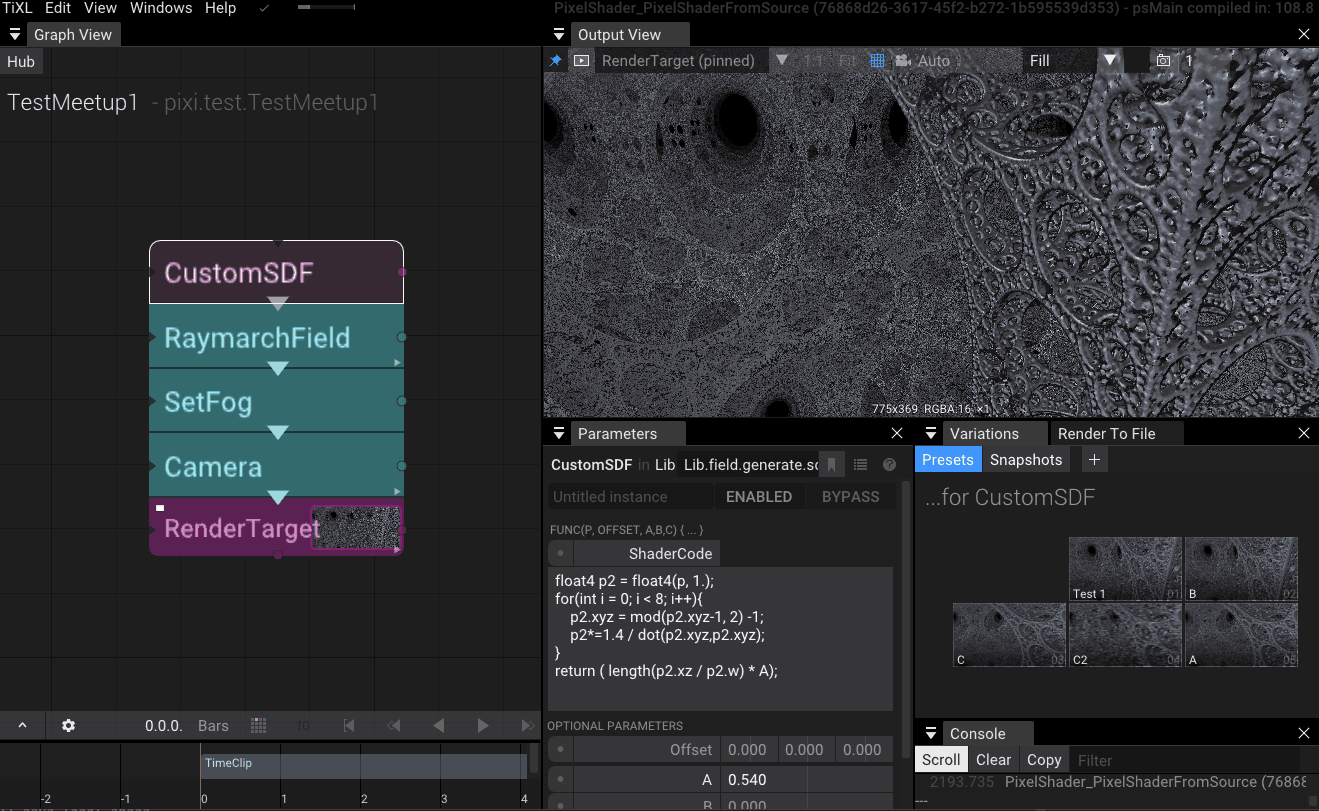Open the list icon in the Parameters header
Image resolution: width=1319 pixels, height=811 pixels.
pyautogui.click(x=860, y=464)
